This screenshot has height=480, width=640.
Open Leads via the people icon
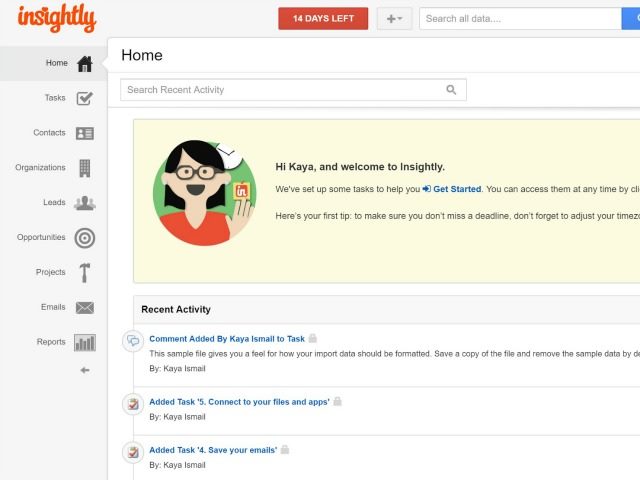pos(85,203)
